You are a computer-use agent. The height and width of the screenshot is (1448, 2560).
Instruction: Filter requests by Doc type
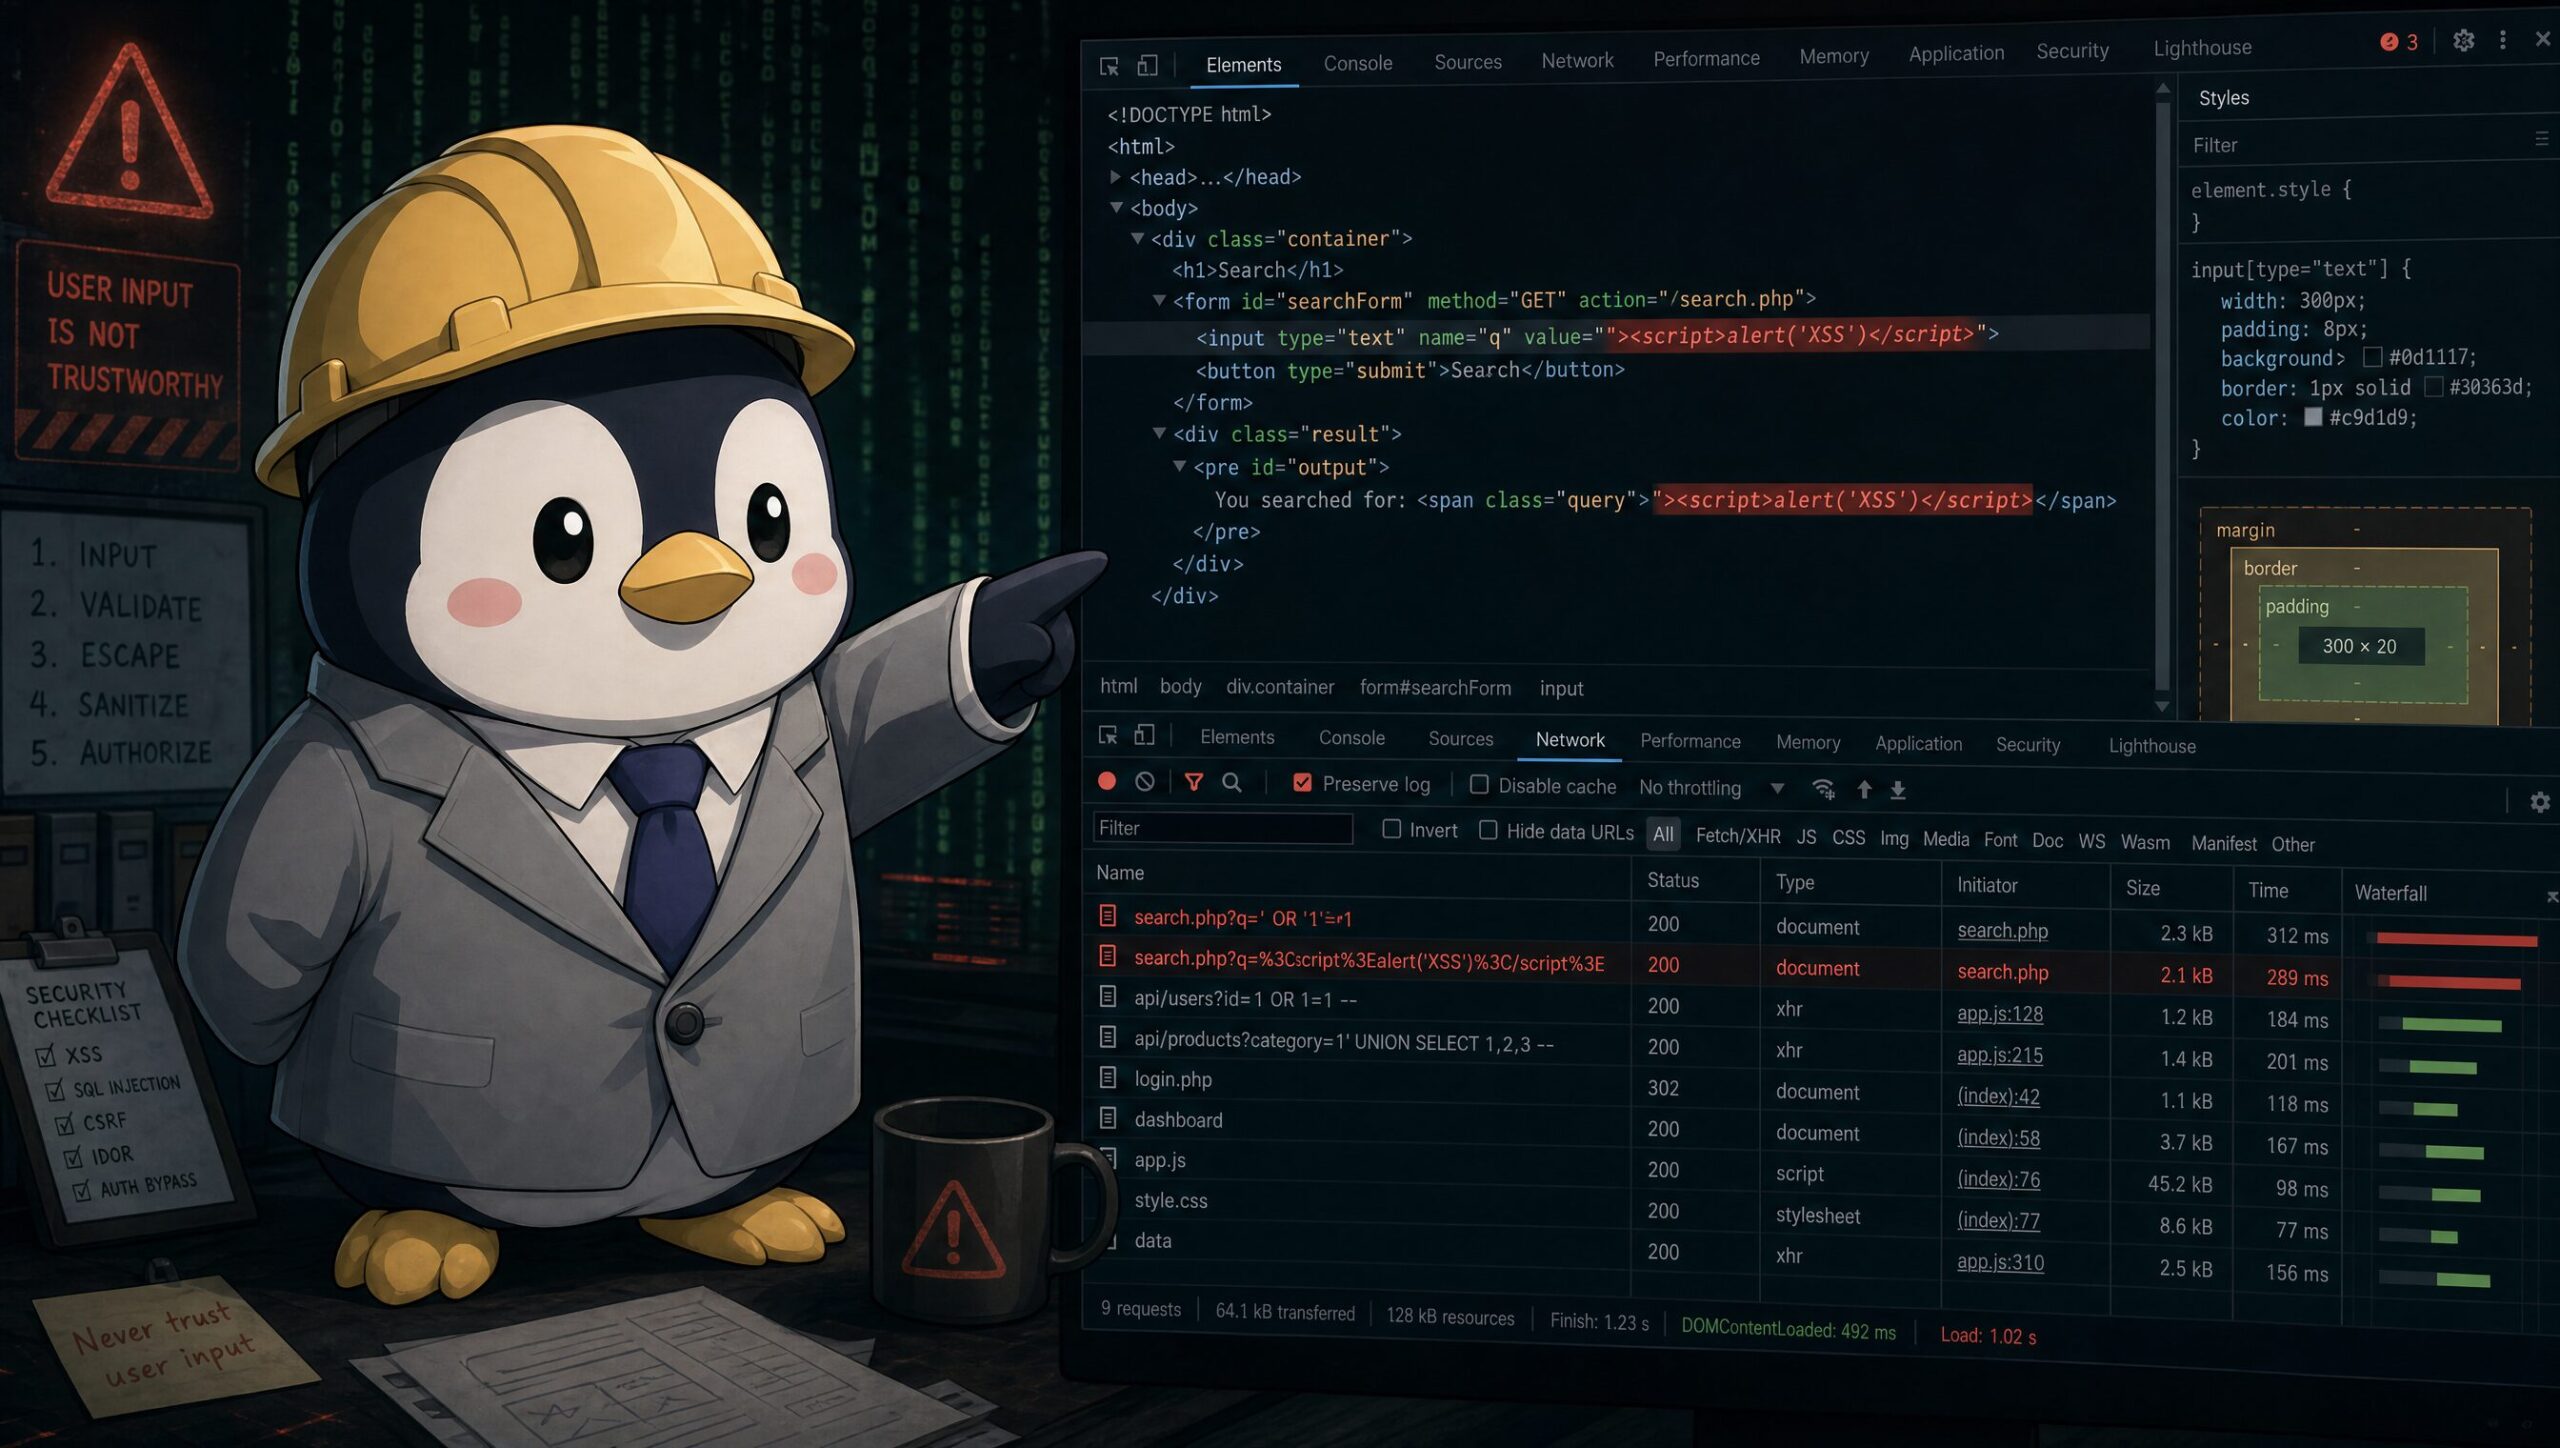[2047, 841]
